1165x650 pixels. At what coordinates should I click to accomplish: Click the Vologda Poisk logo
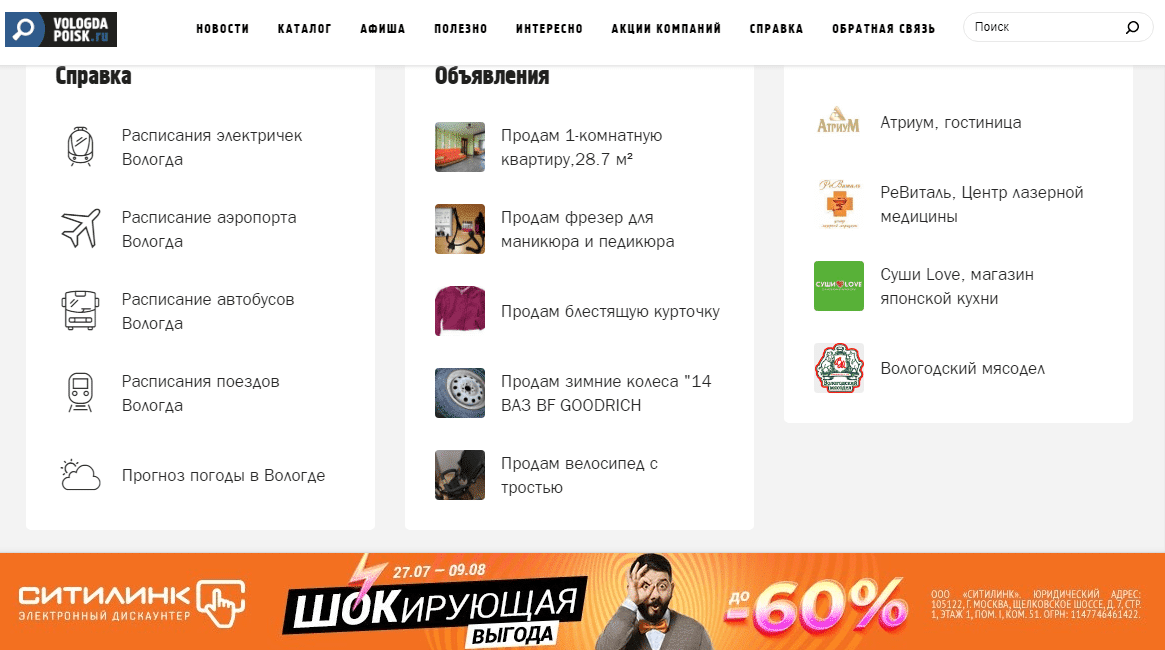pyautogui.click(x=61, y=29)
